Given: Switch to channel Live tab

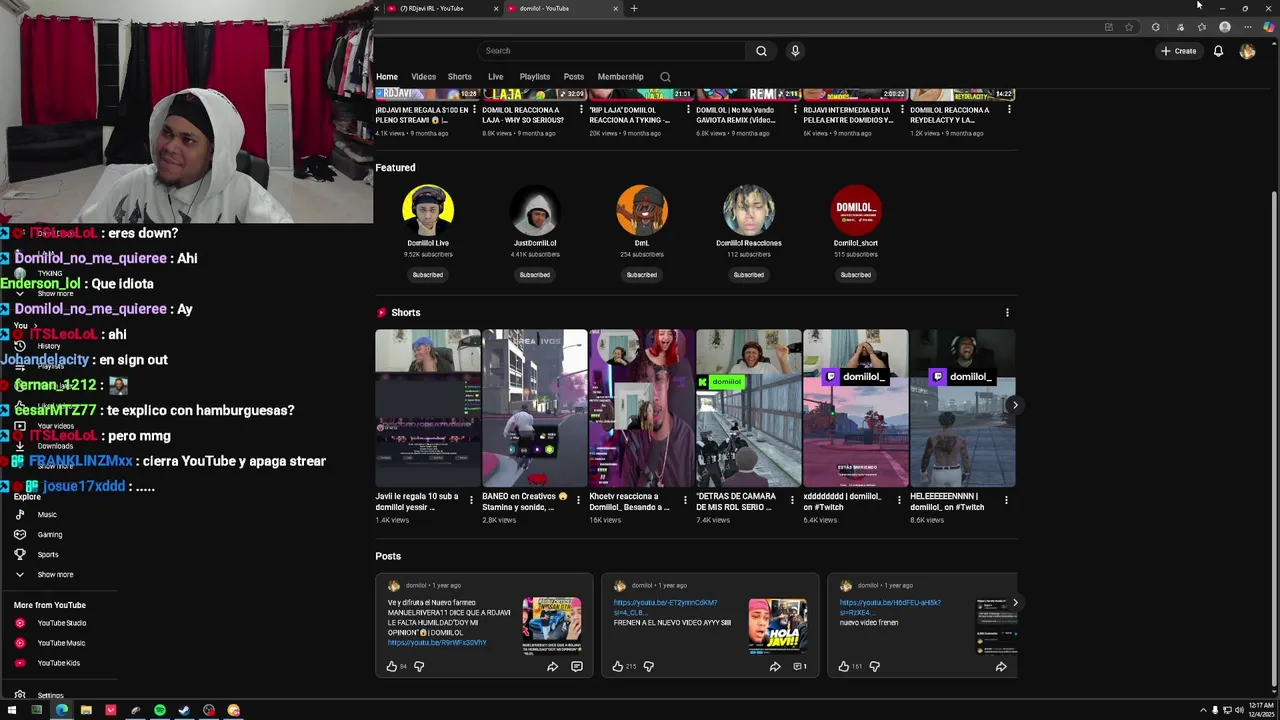Looking at the screenshot, I should coord(495,77).
